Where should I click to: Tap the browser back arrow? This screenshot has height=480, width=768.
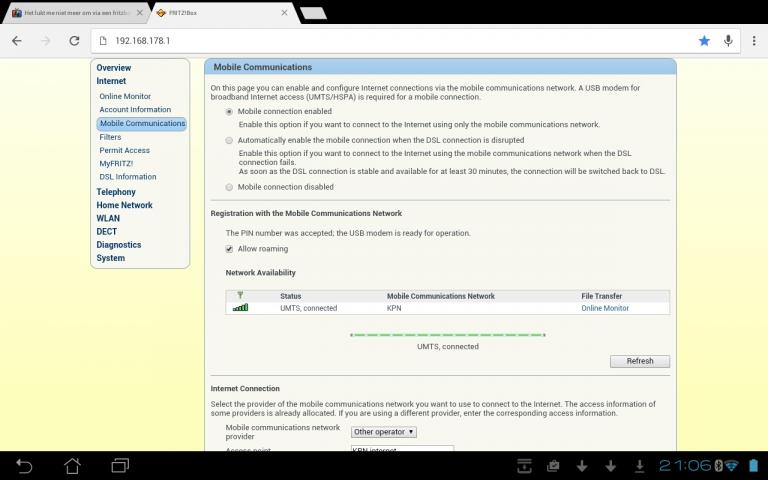17,41
